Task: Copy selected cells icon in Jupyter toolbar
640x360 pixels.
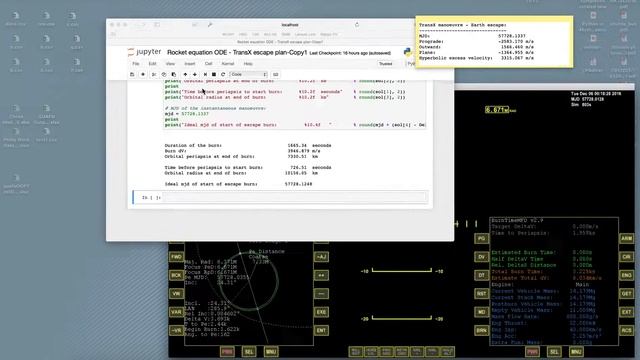Action: [164, 74]
